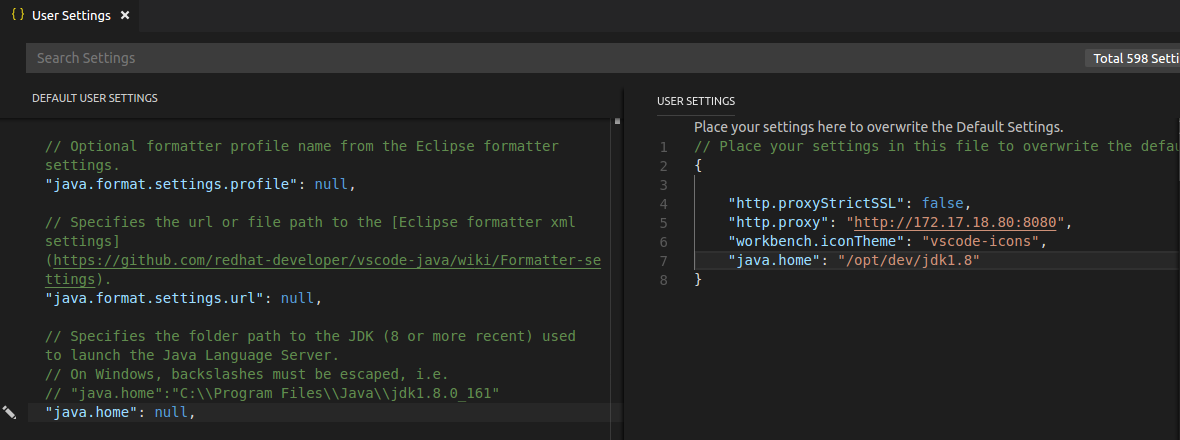Open the DEFAULT USER SETTINGS header
Screen dimensions: 1180x440
(95, 98)
